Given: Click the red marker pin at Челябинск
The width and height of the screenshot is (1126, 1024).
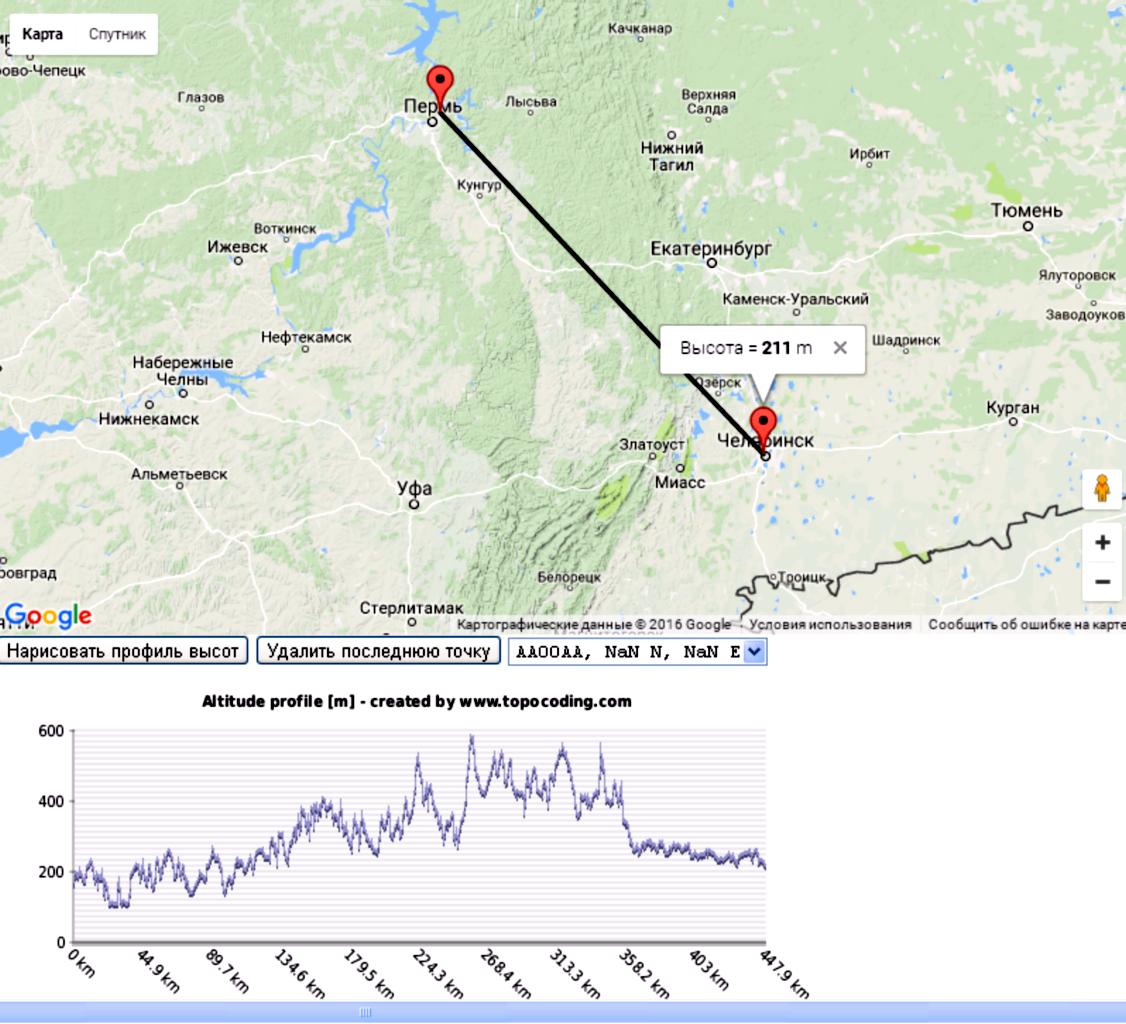Looking at the screenshot, I should pyautogui.click(x=763, y=424).
